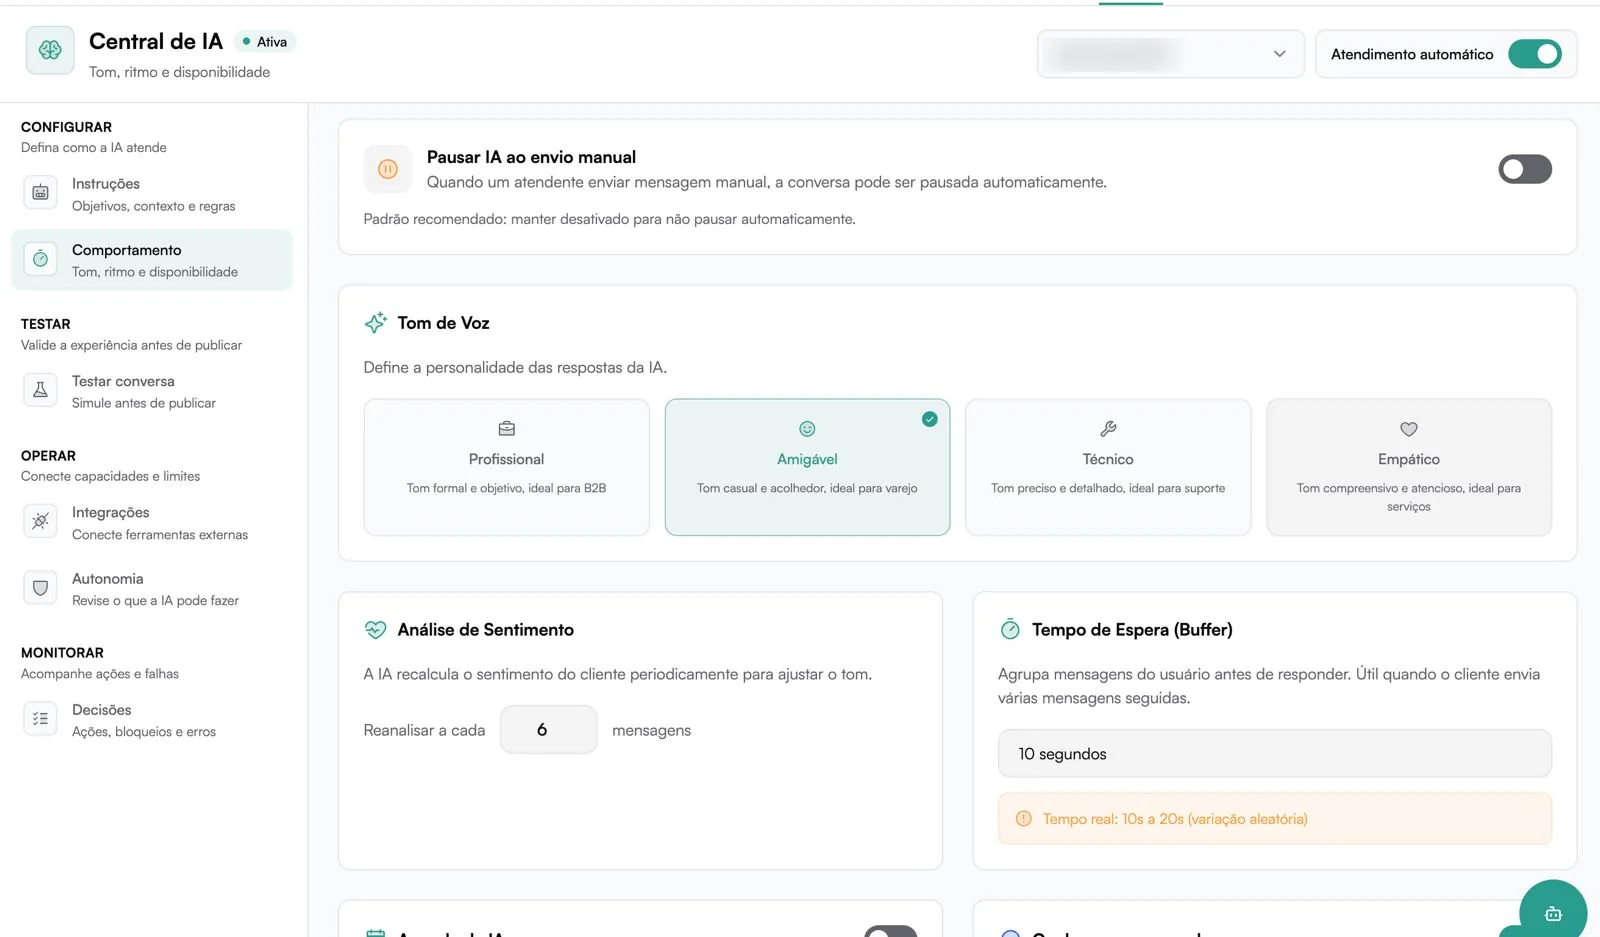Click the Instruções sidebar icon
1600x937 pixels.
point(40,192)
